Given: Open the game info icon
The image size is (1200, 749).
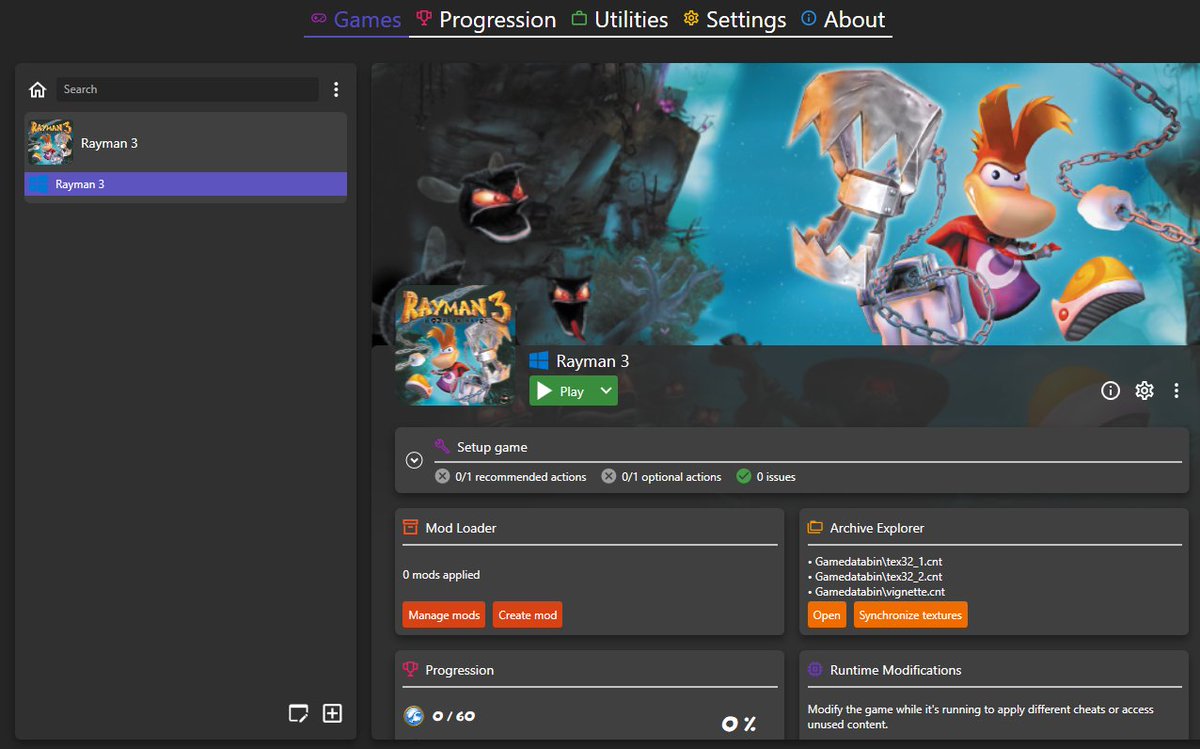Looking at the screenshot, I should tap(1110, 390).
